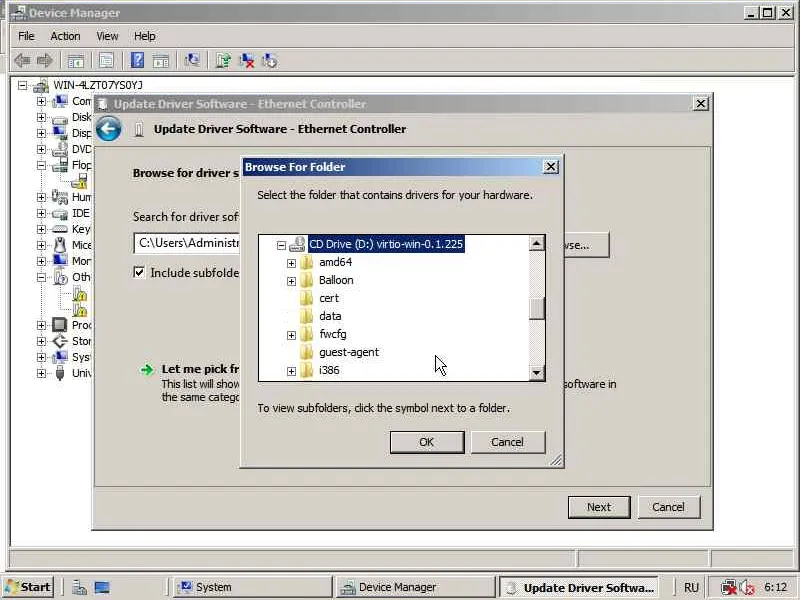The width and height of the screenshot is (800, 600).
Task: Open the Help menu
Action: 145,36
